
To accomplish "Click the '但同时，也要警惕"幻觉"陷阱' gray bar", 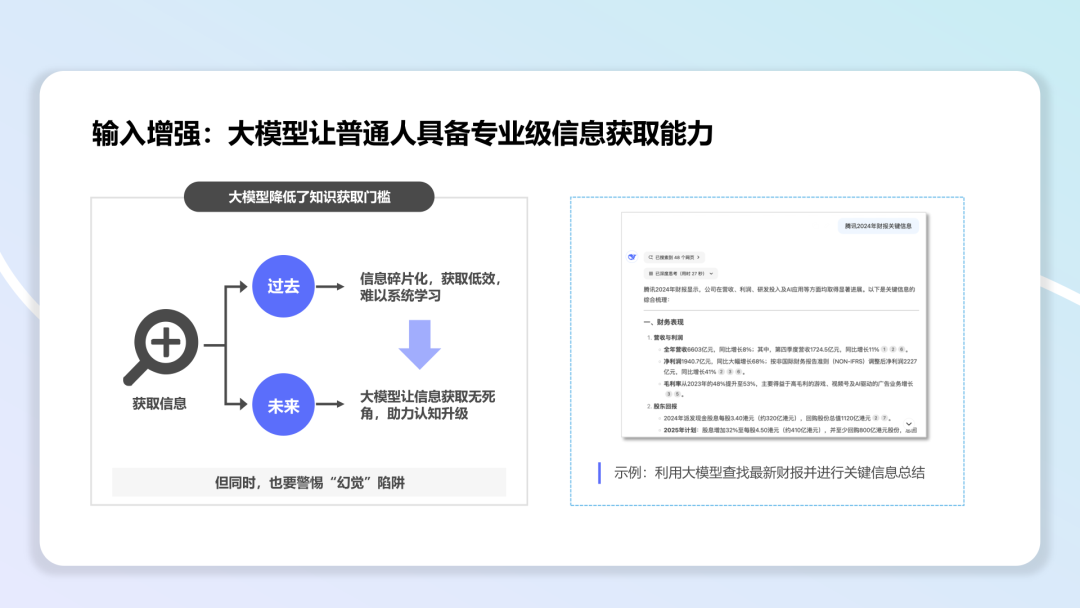I will (x=309, y=482).
